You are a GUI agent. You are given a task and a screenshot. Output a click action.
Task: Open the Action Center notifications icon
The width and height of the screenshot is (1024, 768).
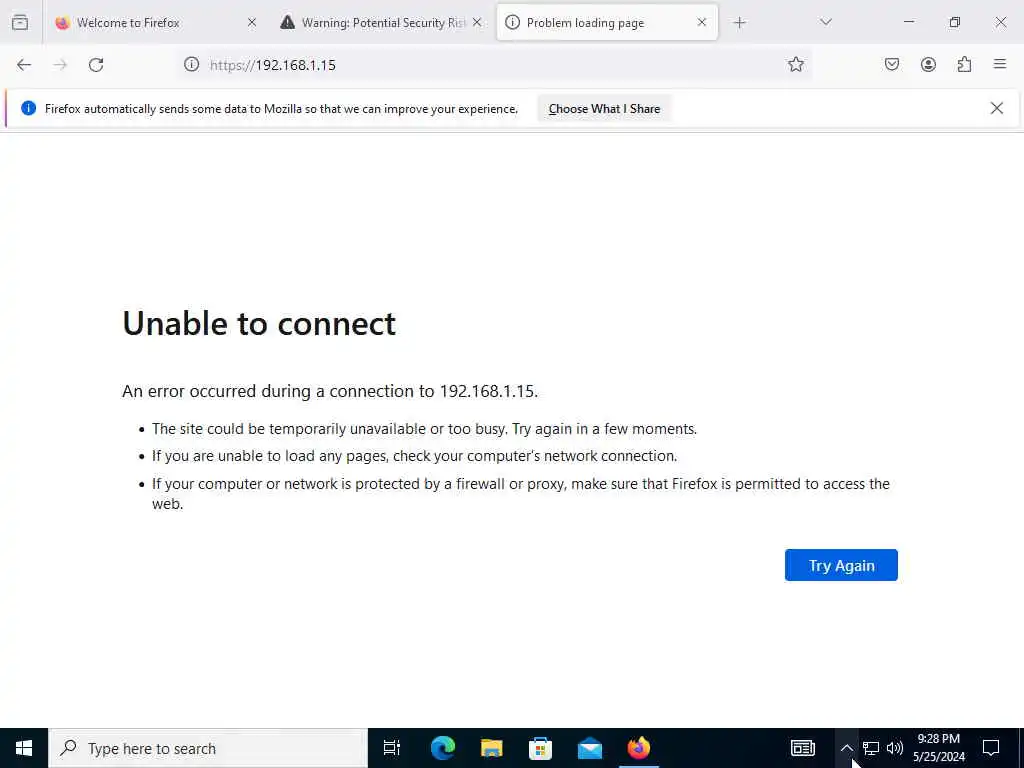point(991,748)
